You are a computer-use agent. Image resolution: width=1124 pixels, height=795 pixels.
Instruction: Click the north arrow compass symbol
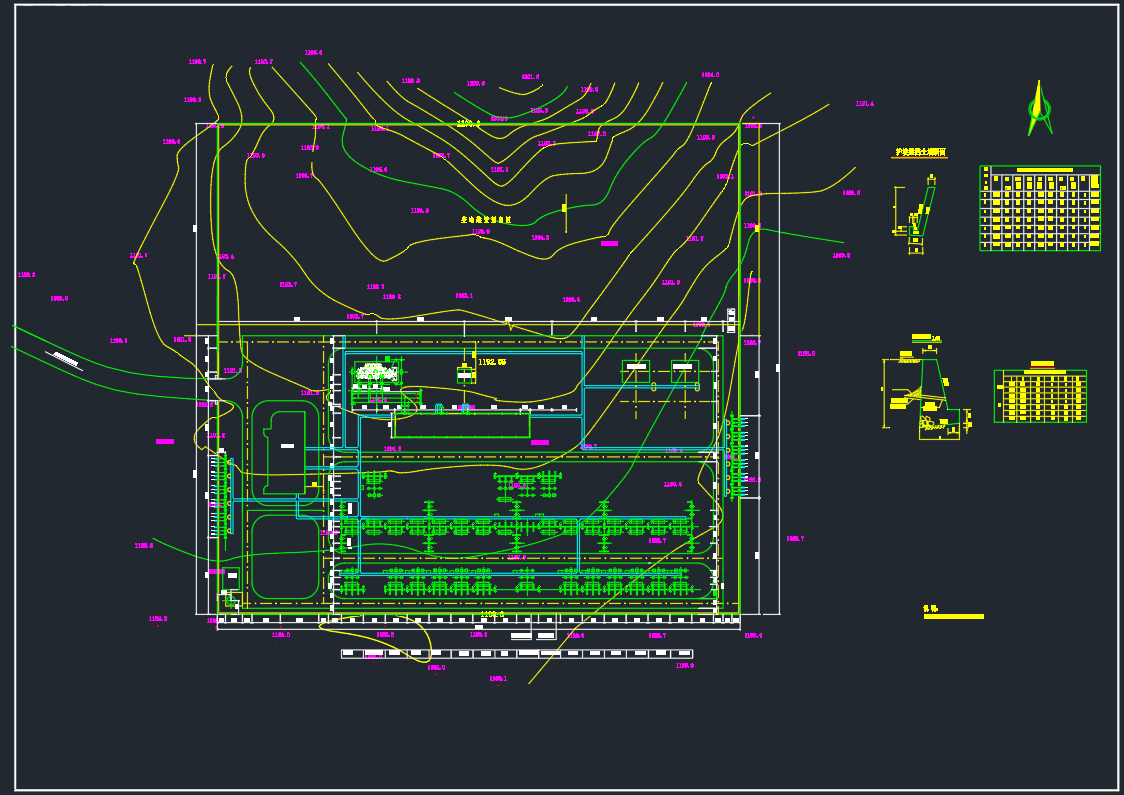[x=1039, y=109]
